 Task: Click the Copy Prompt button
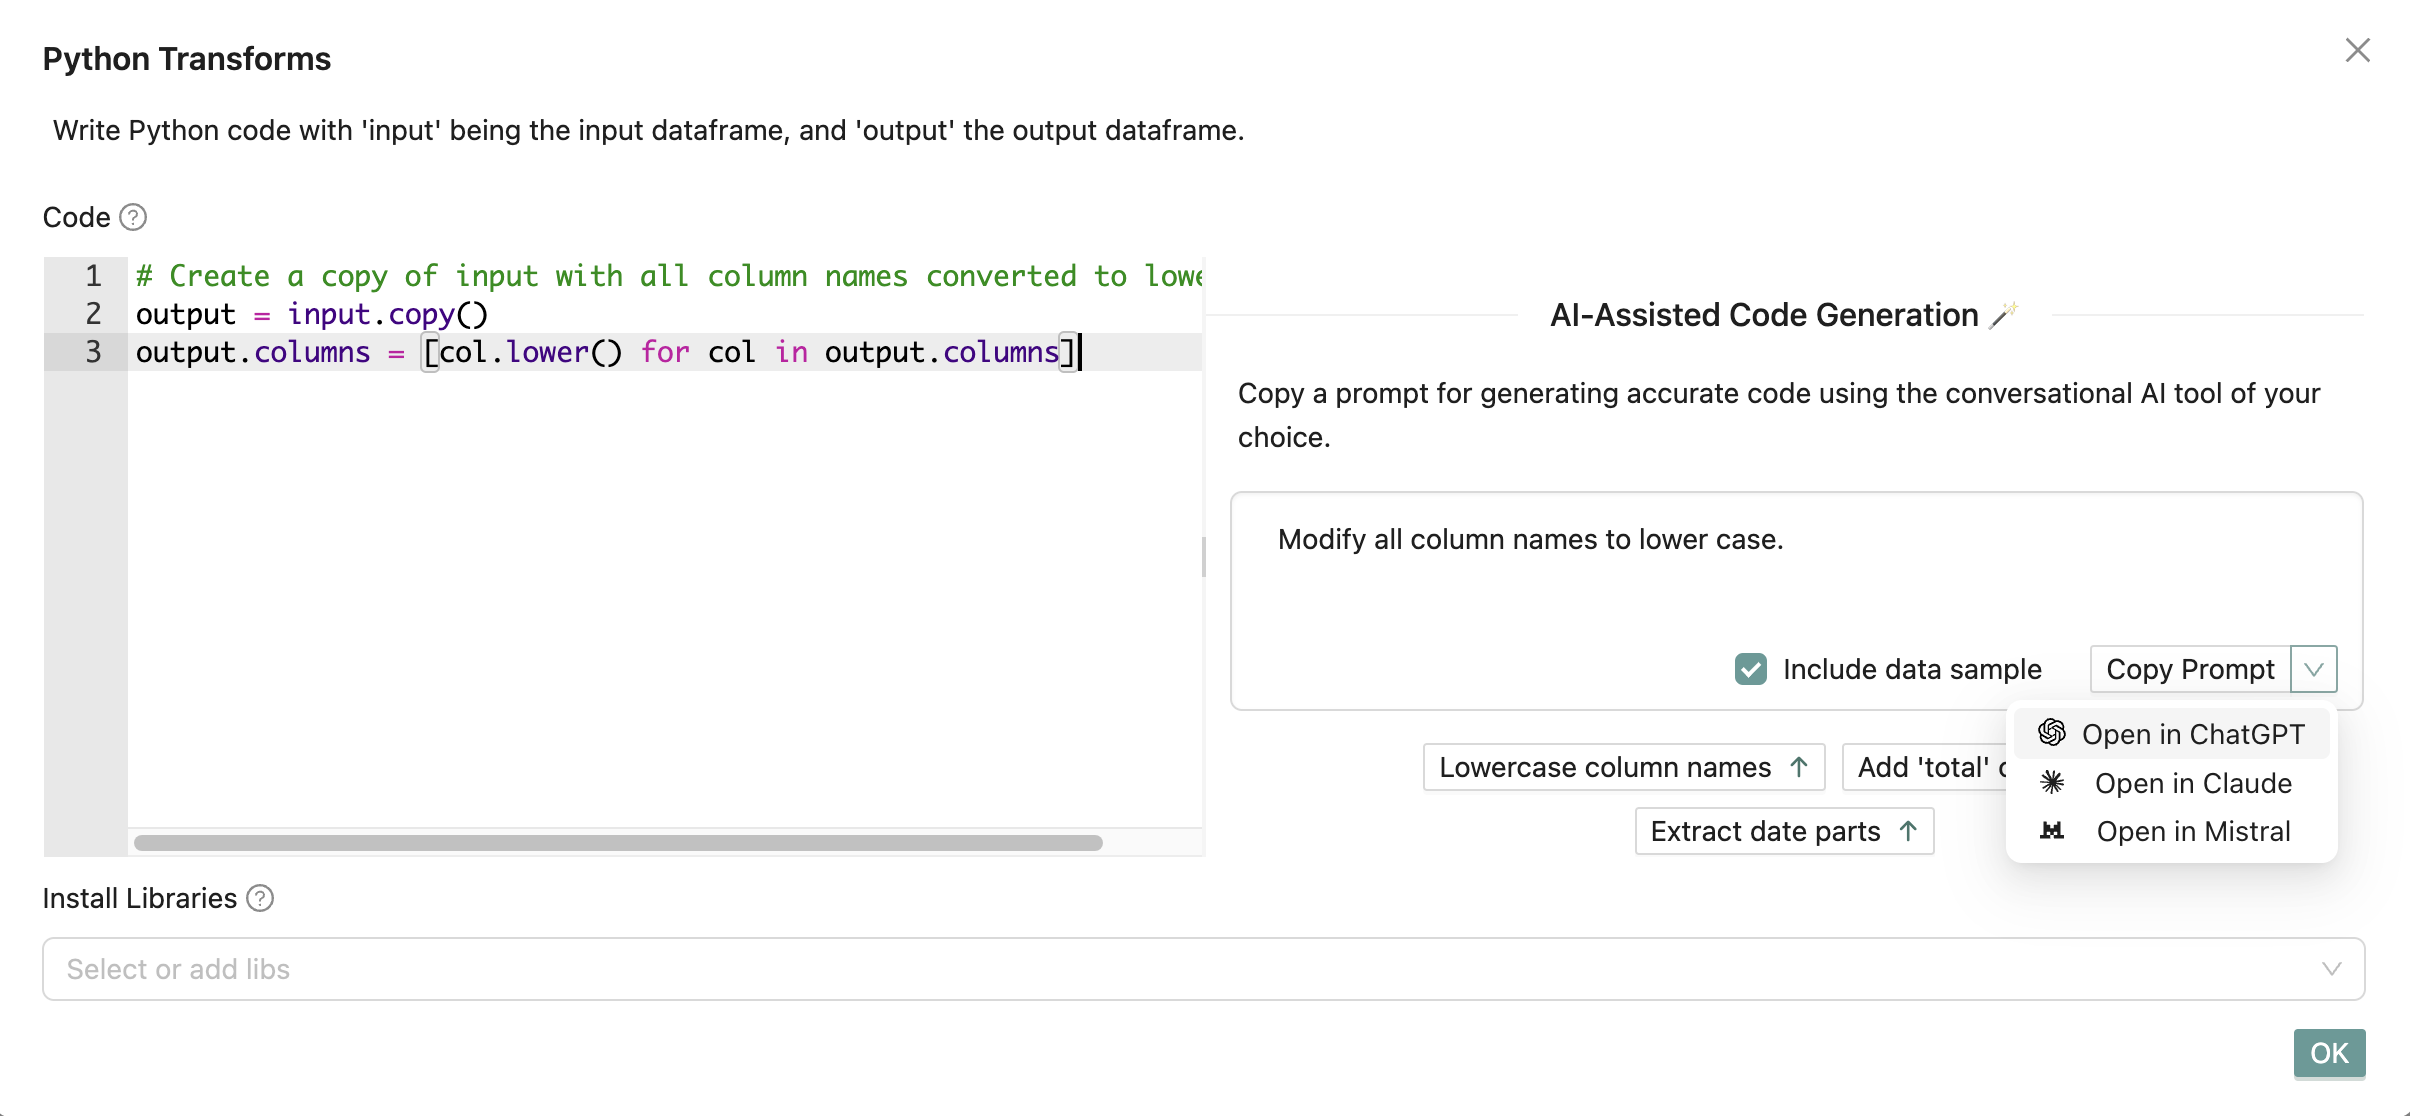point(2190,669)
